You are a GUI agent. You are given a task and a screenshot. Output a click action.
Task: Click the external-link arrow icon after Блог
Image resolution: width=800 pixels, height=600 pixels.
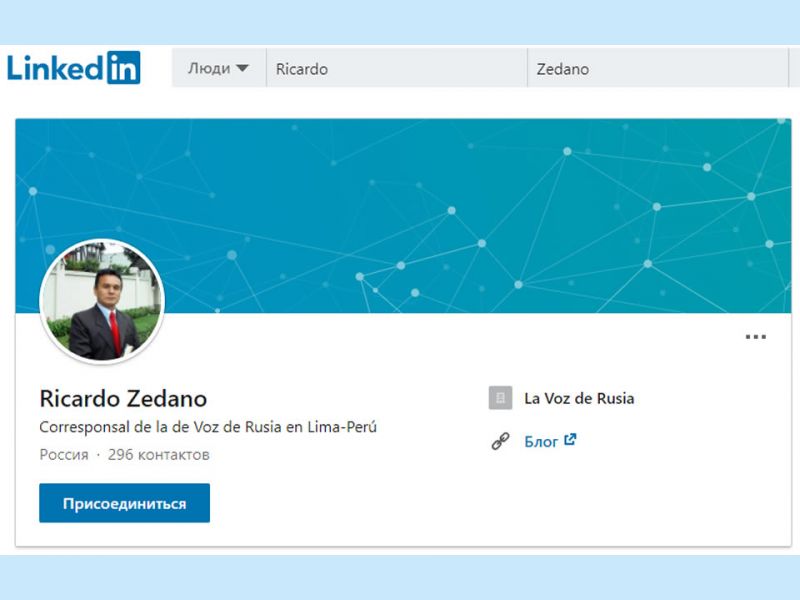point(570,440)
